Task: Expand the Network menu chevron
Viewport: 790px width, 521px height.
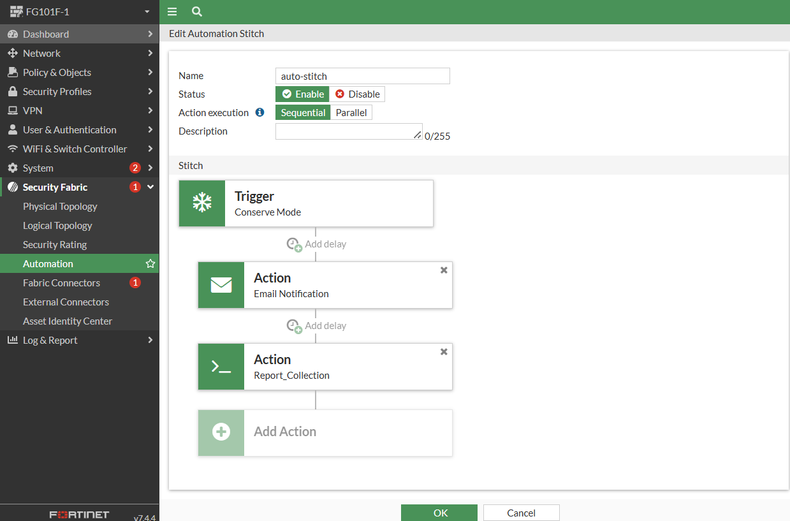Action: [x=150, y=53]
